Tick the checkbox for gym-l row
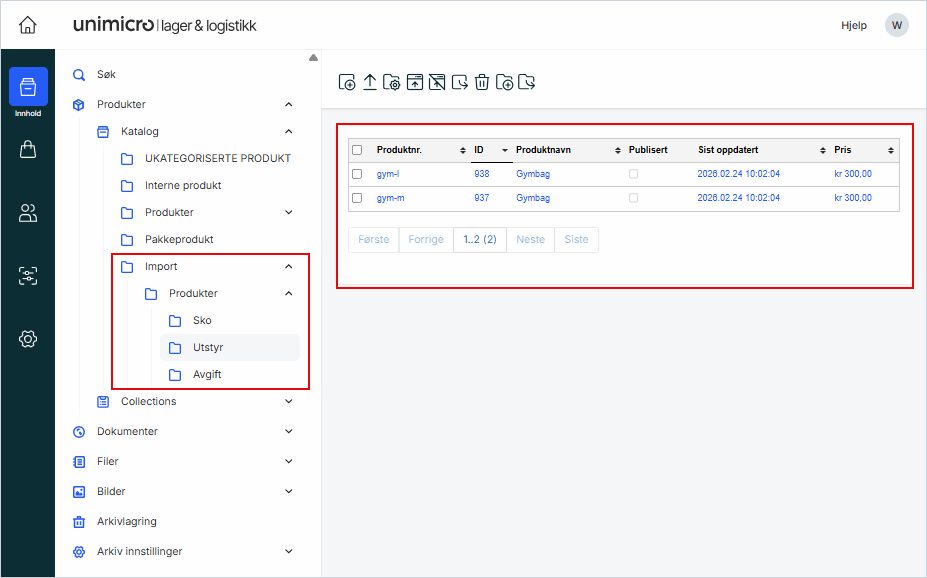This screenshot has width=927, height=578. [x=357, y=174]
